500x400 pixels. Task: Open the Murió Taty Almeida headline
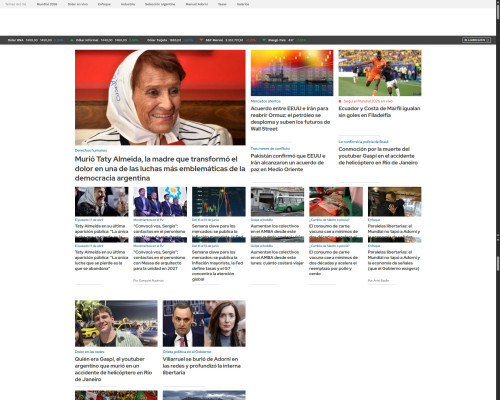point(160,168)
